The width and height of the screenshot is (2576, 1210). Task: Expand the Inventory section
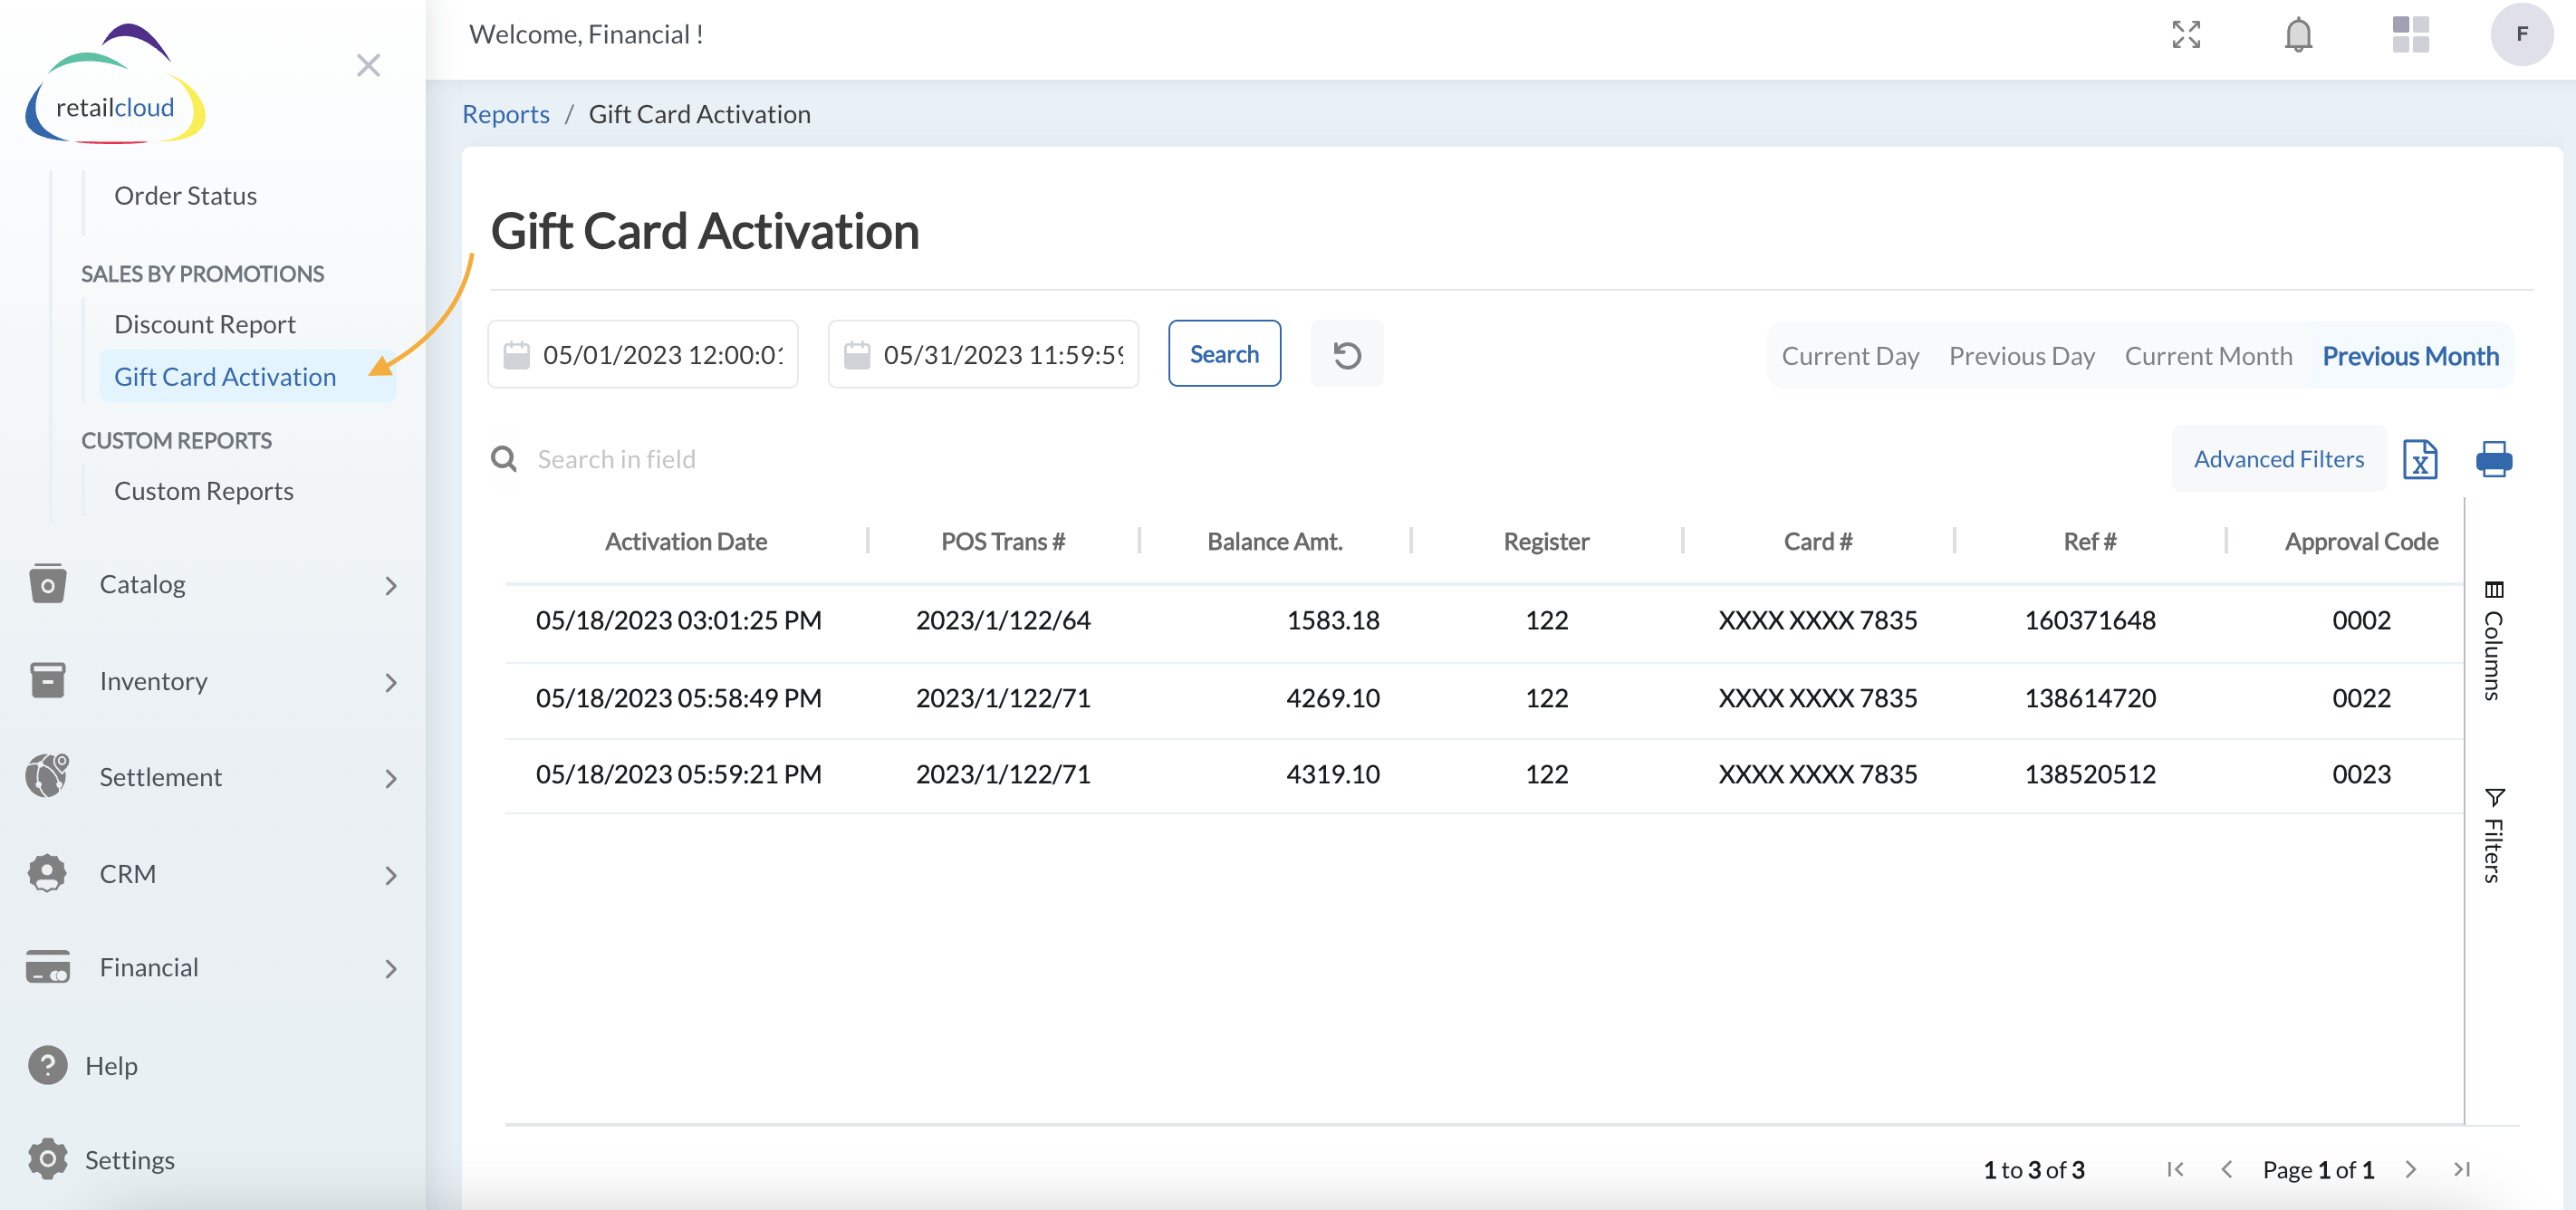pyautogui.click(x=153, y=680)
